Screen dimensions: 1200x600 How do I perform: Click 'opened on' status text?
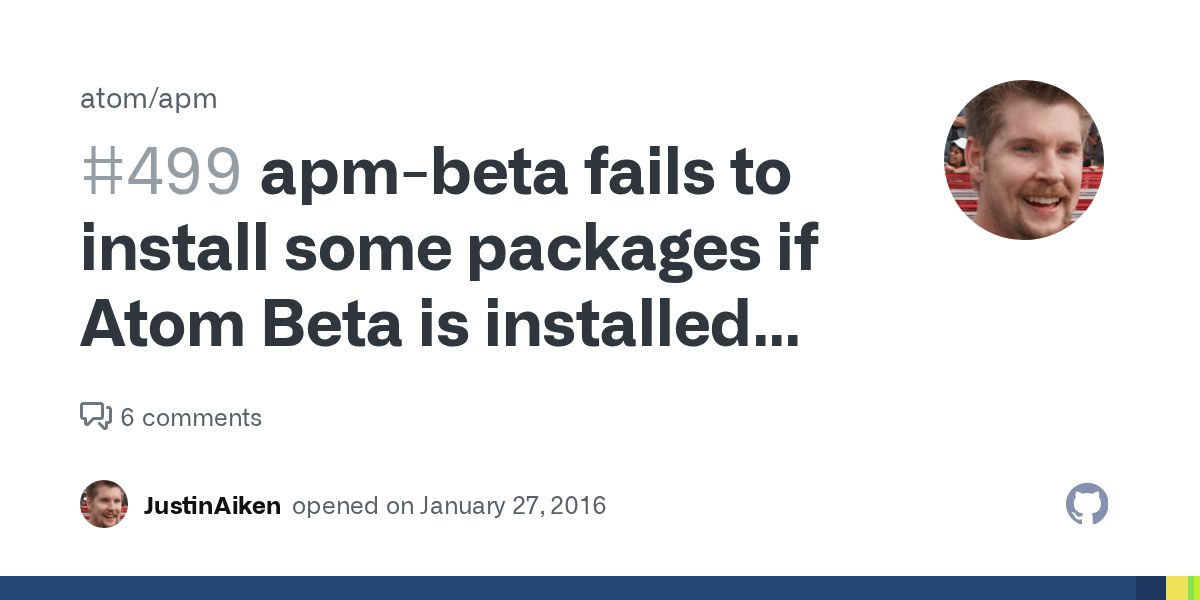coord(352,505)
